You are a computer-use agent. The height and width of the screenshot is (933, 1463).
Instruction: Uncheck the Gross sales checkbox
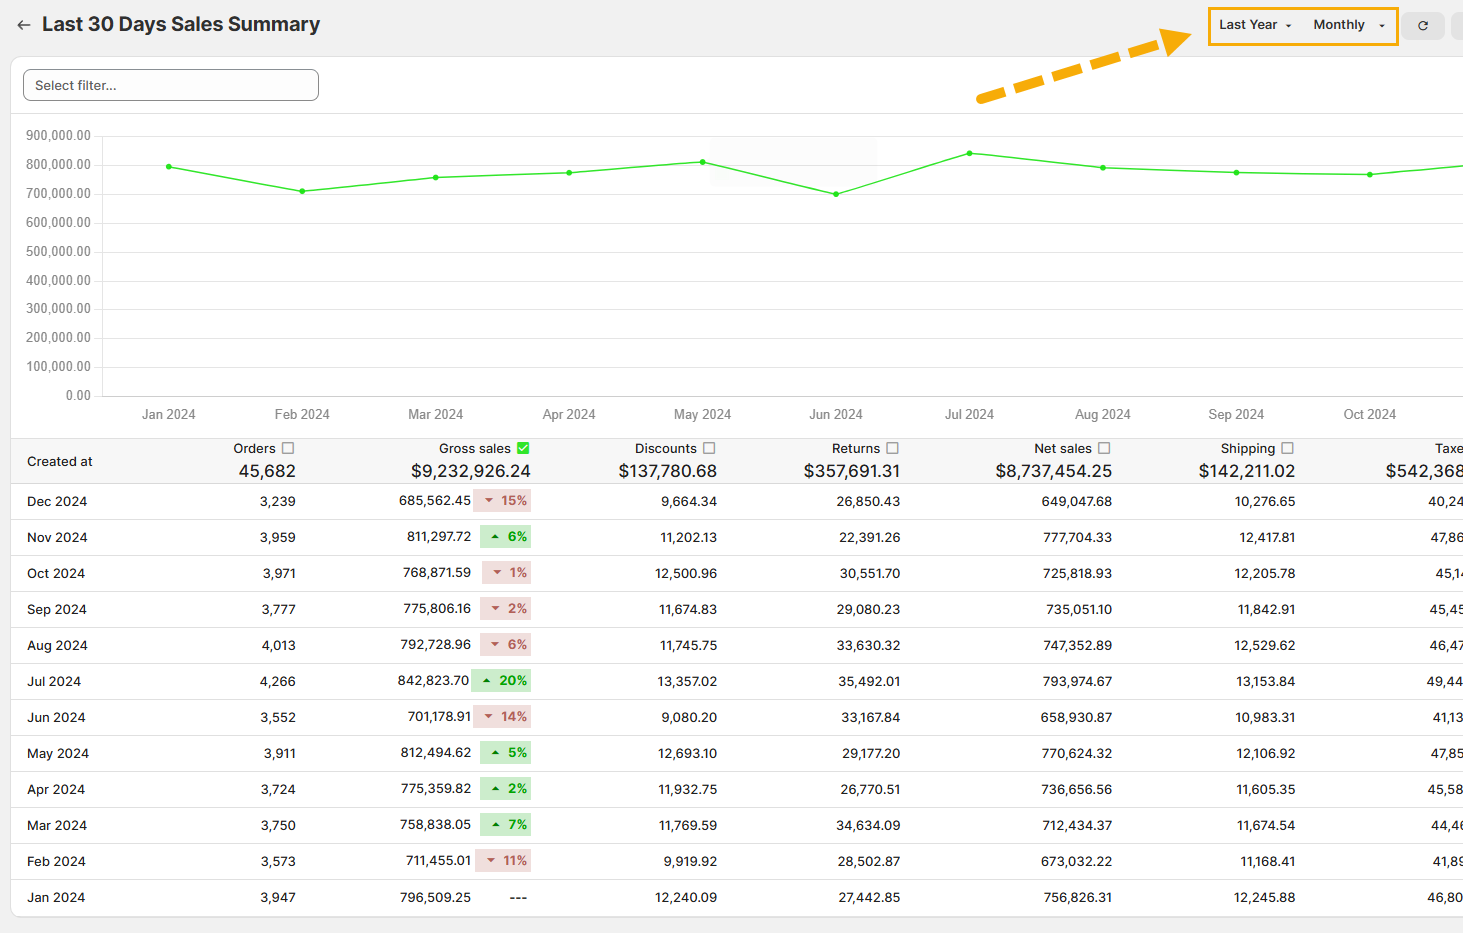click(x=523, y=449)
